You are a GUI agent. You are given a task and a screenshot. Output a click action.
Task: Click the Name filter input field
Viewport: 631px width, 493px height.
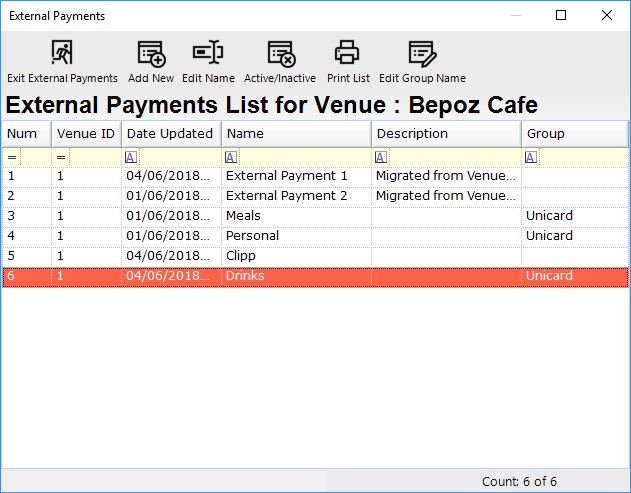[305, 157]
